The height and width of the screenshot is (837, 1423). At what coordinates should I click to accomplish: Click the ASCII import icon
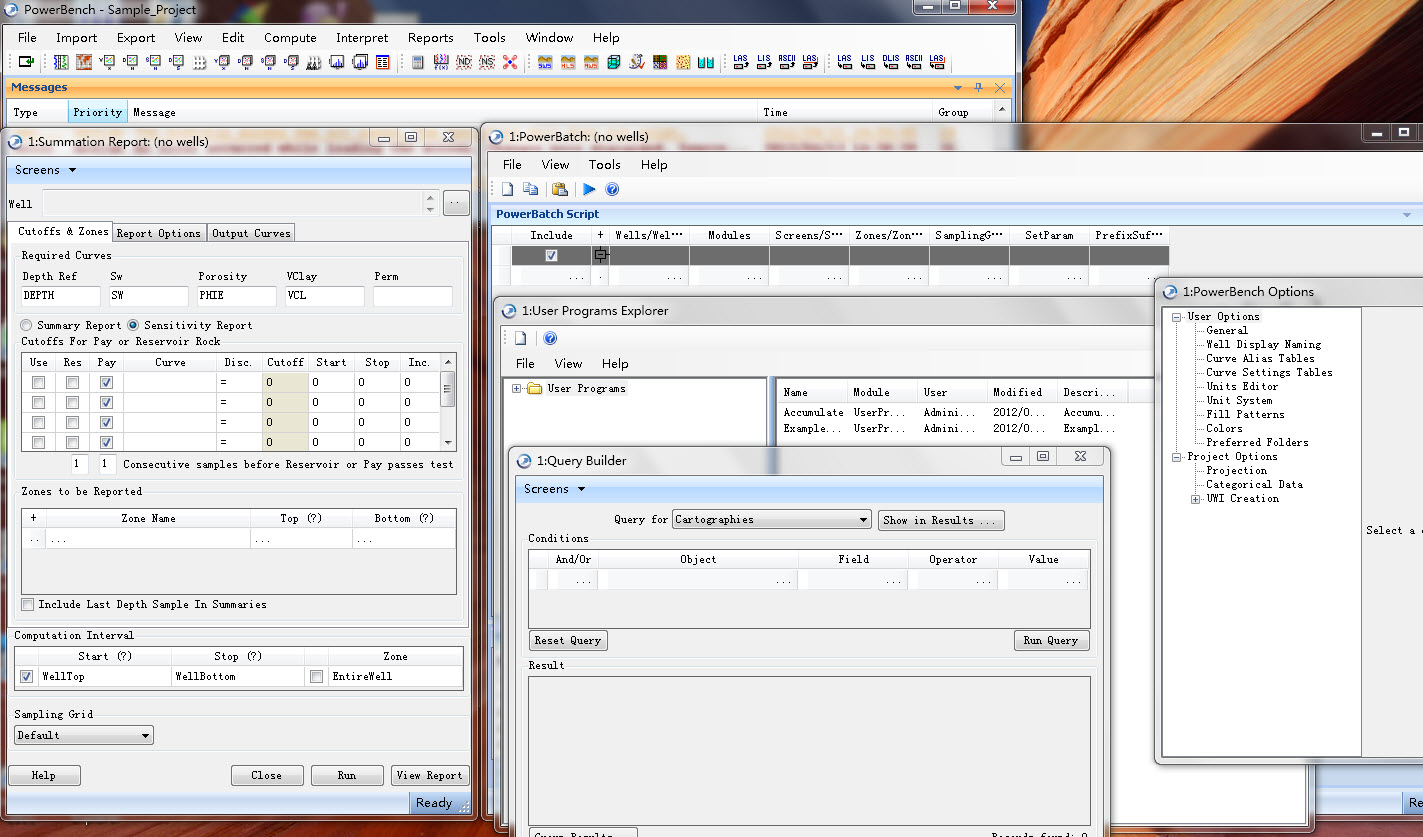(913, 62)
